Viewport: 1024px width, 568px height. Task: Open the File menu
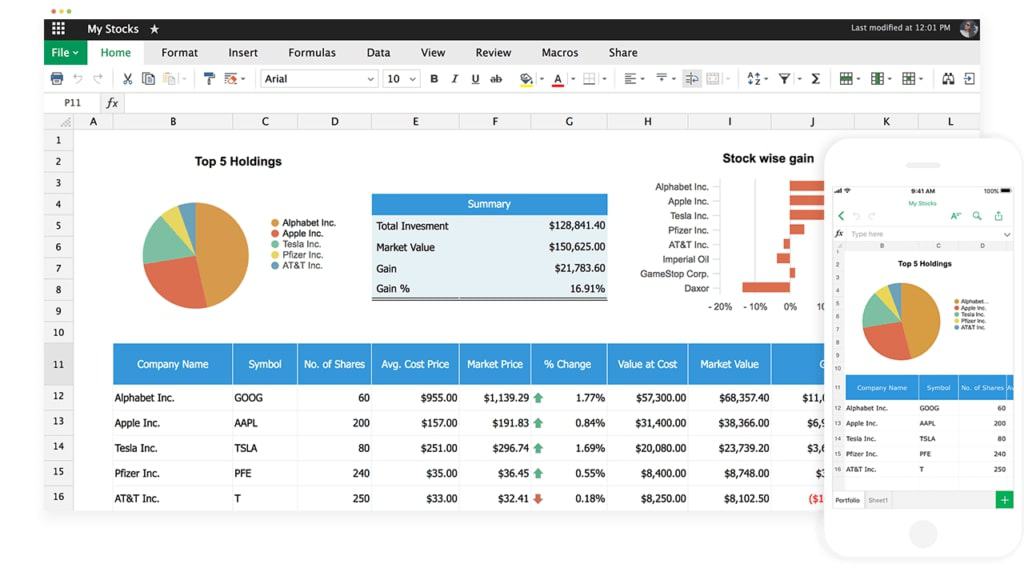(65, 53)
